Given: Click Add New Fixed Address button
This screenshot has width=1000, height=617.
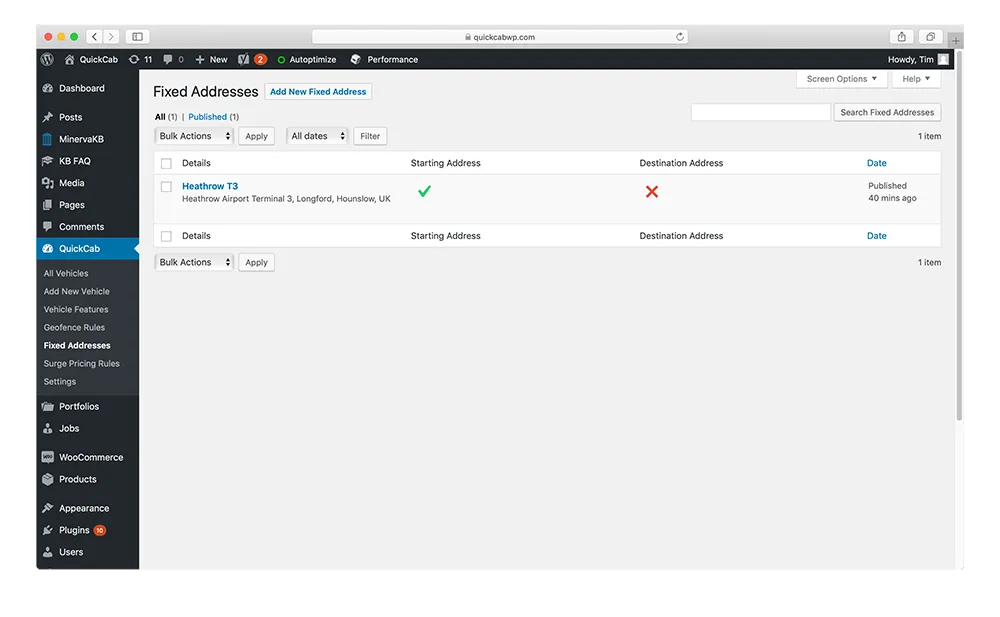Looking at the screenshot, I should pyautogui.click(x=318, y=92).
